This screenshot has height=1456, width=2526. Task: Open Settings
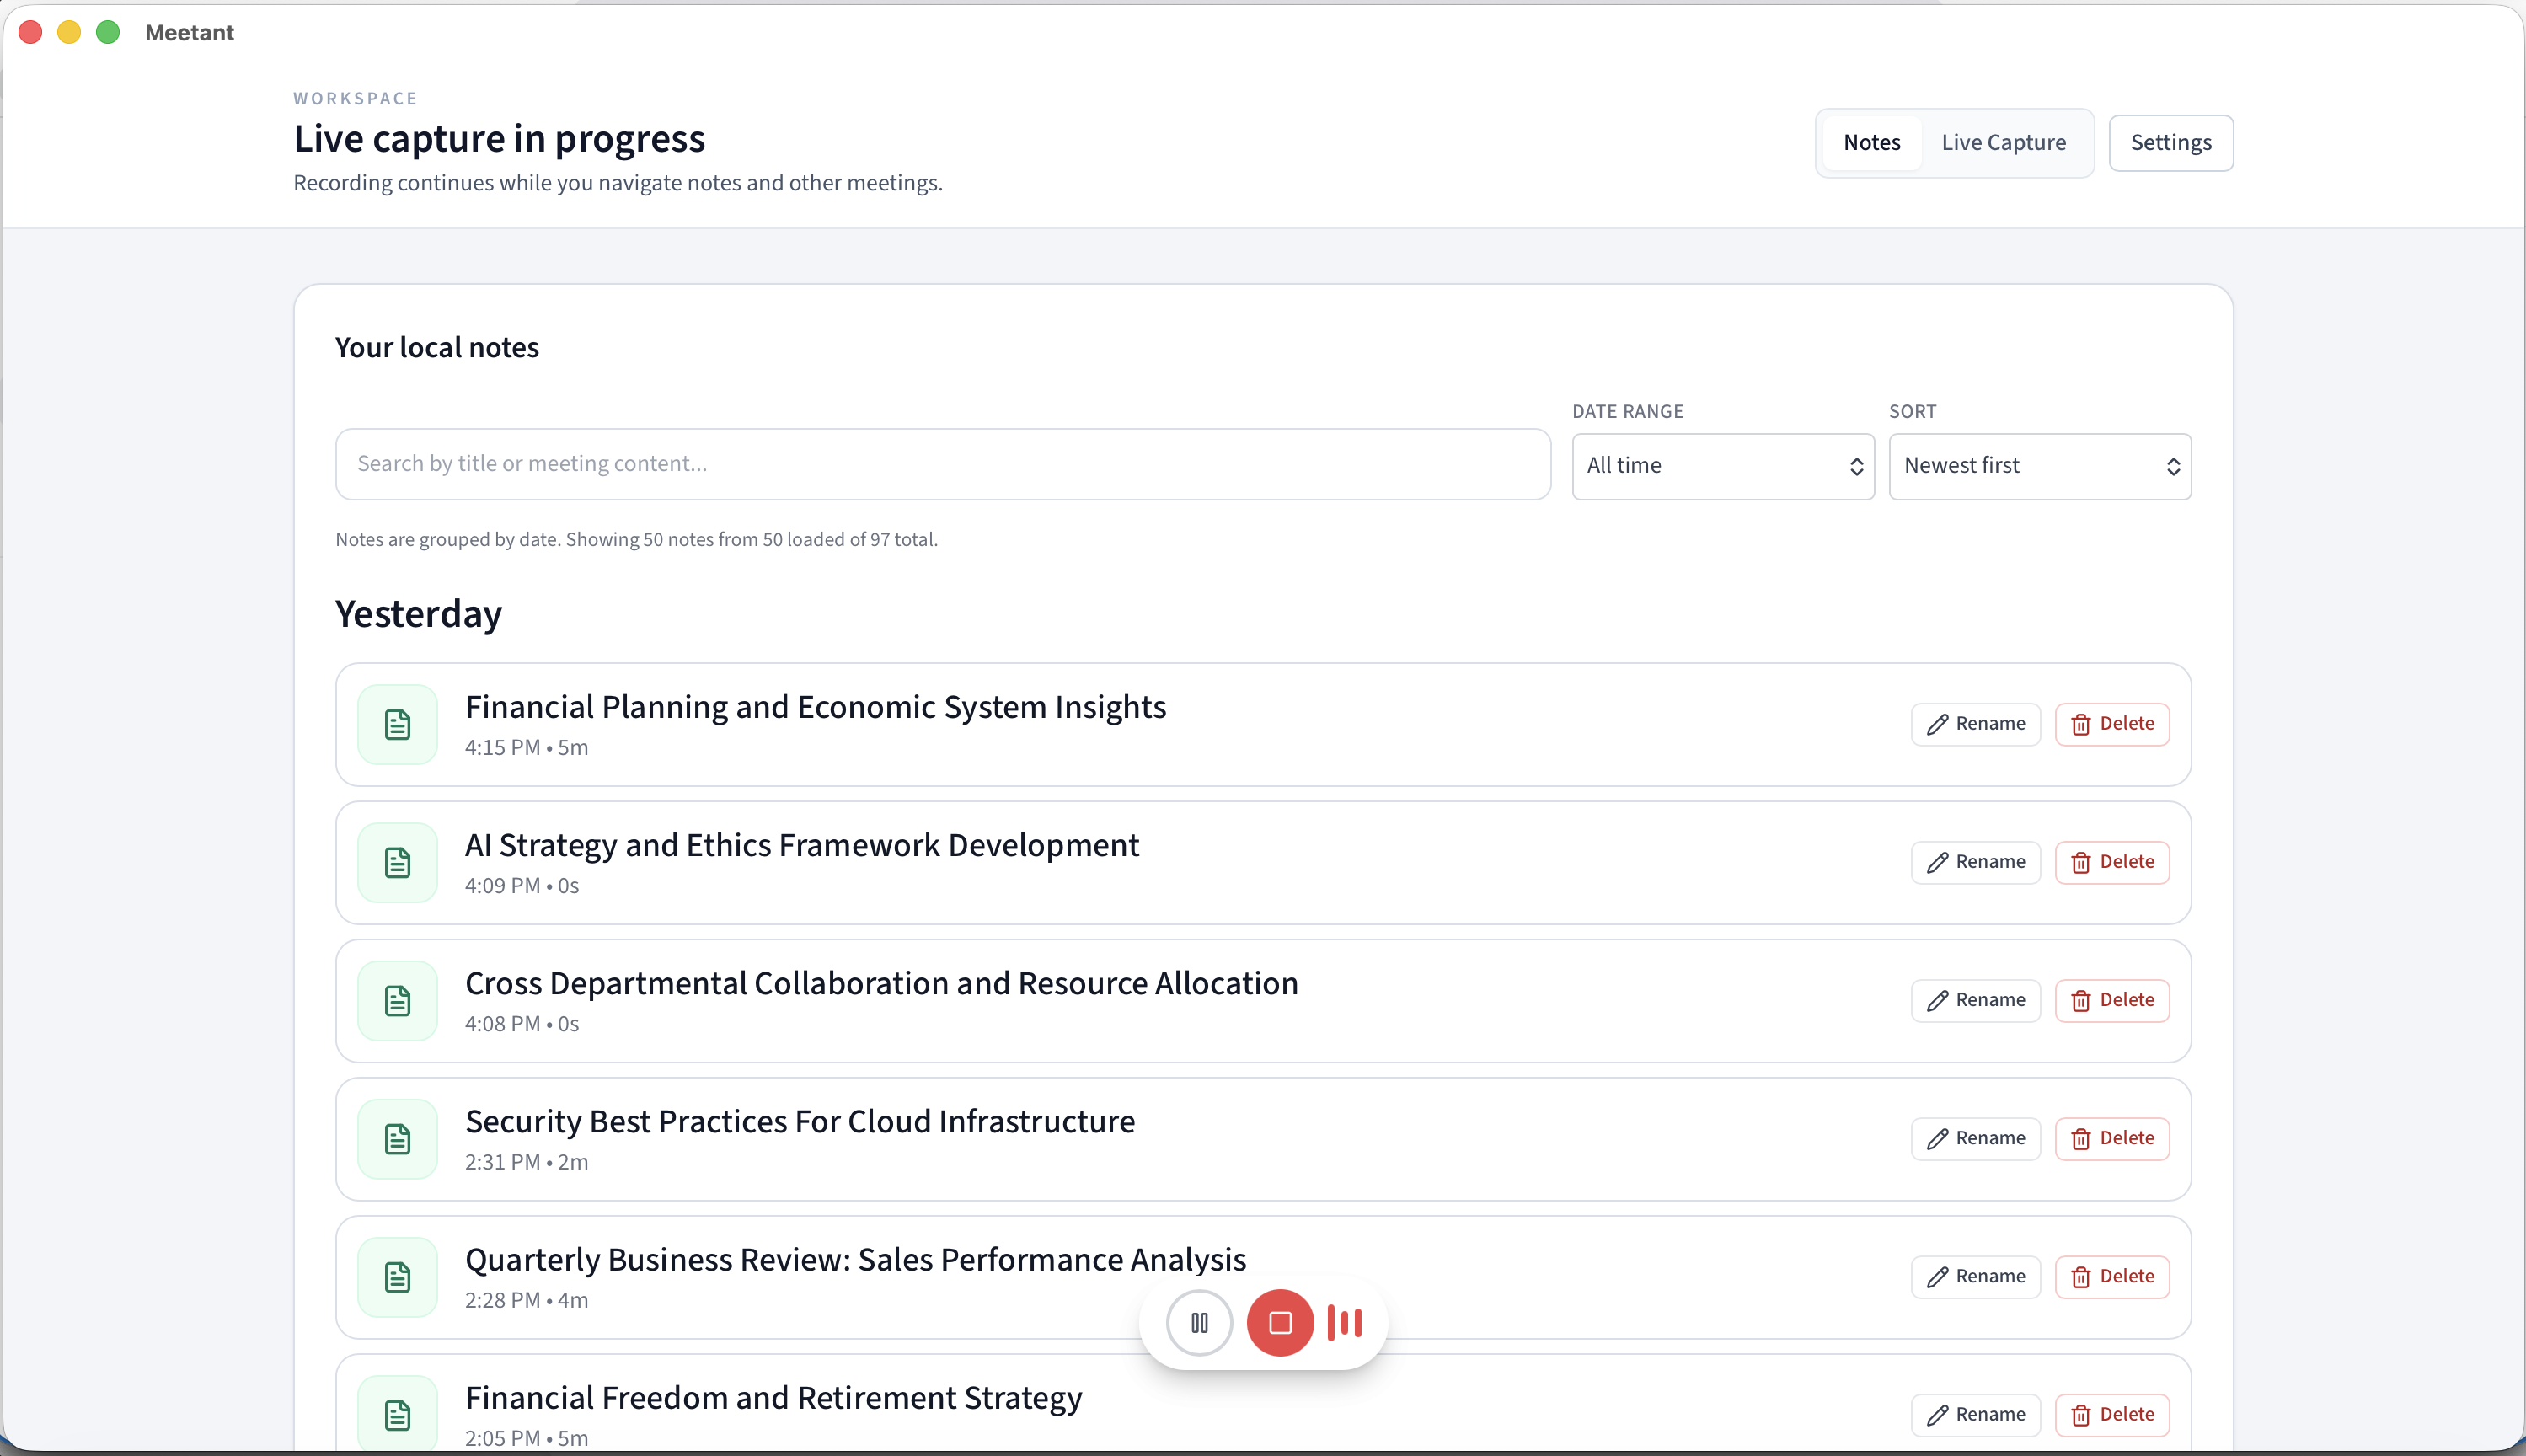pyautogui.click(x=2171, y=142)
